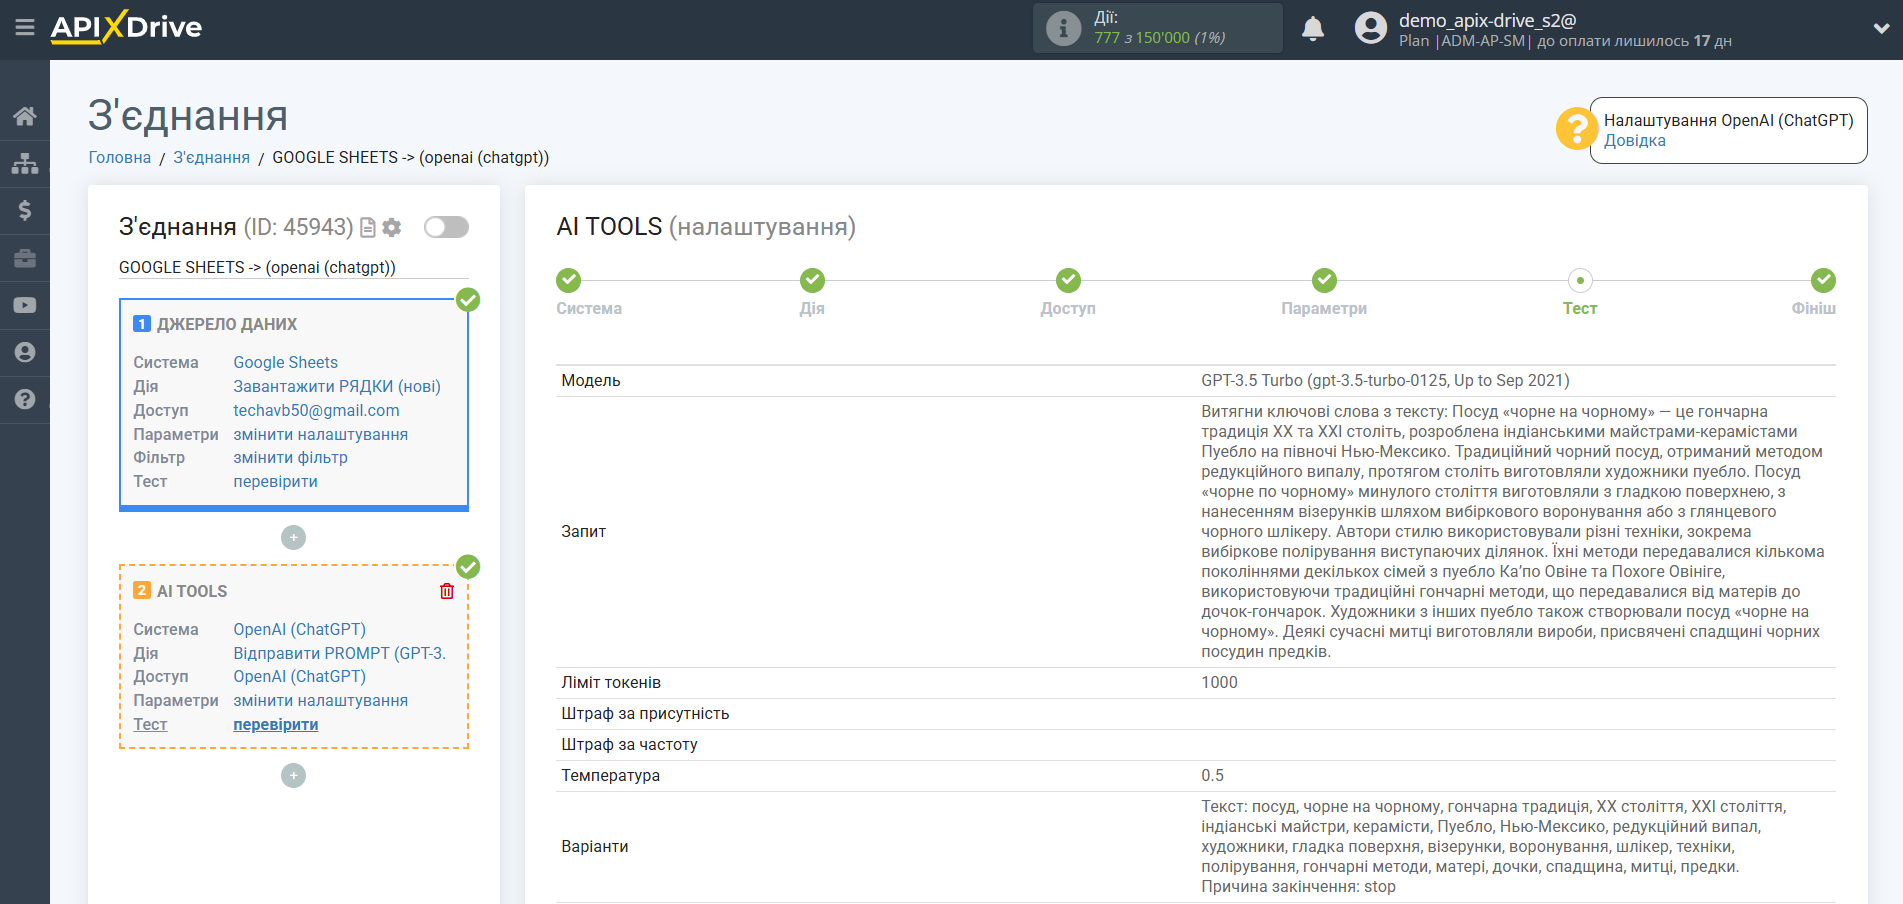Click перевірити in data source block
The image size is (1903, 904).
pos(276,482)
